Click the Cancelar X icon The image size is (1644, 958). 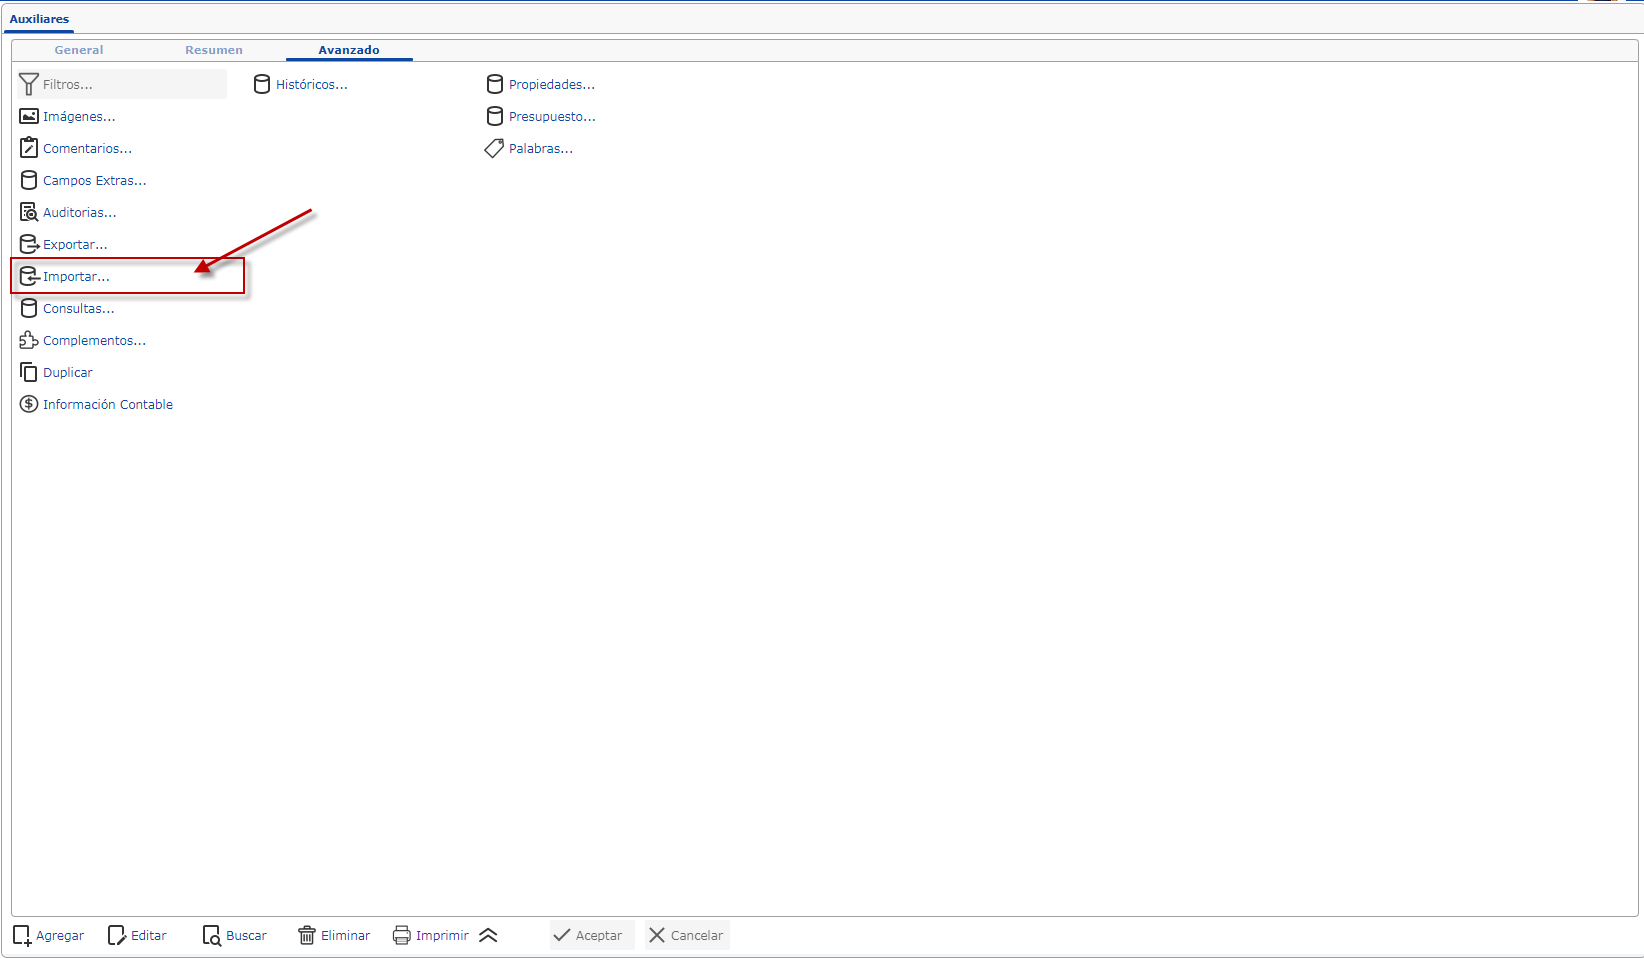657,935
